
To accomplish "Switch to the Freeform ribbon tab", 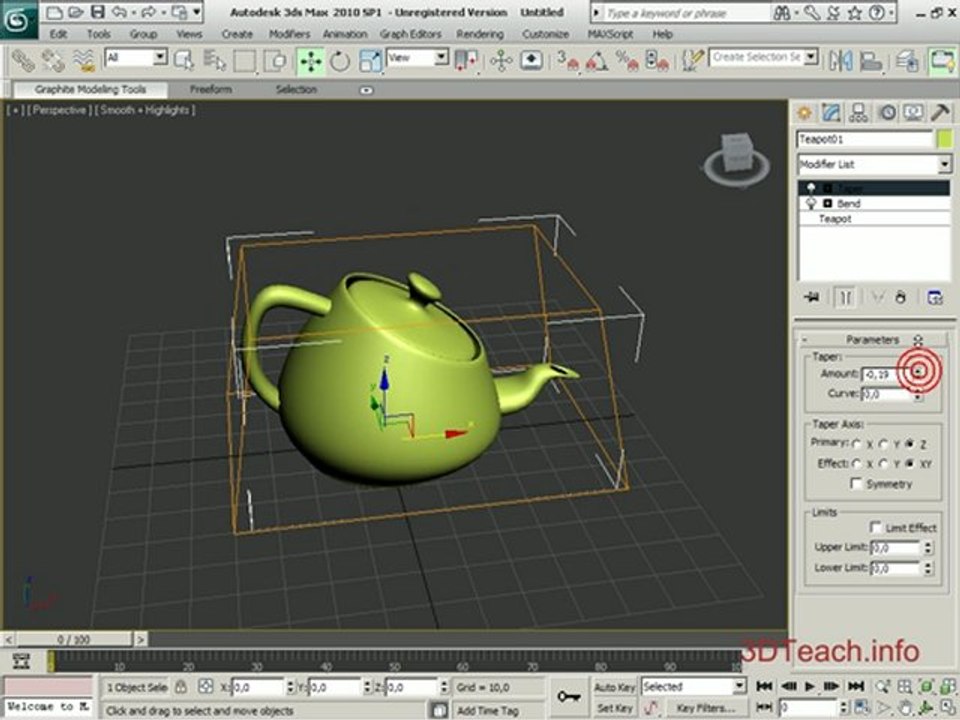I will [x=211, y=89].
